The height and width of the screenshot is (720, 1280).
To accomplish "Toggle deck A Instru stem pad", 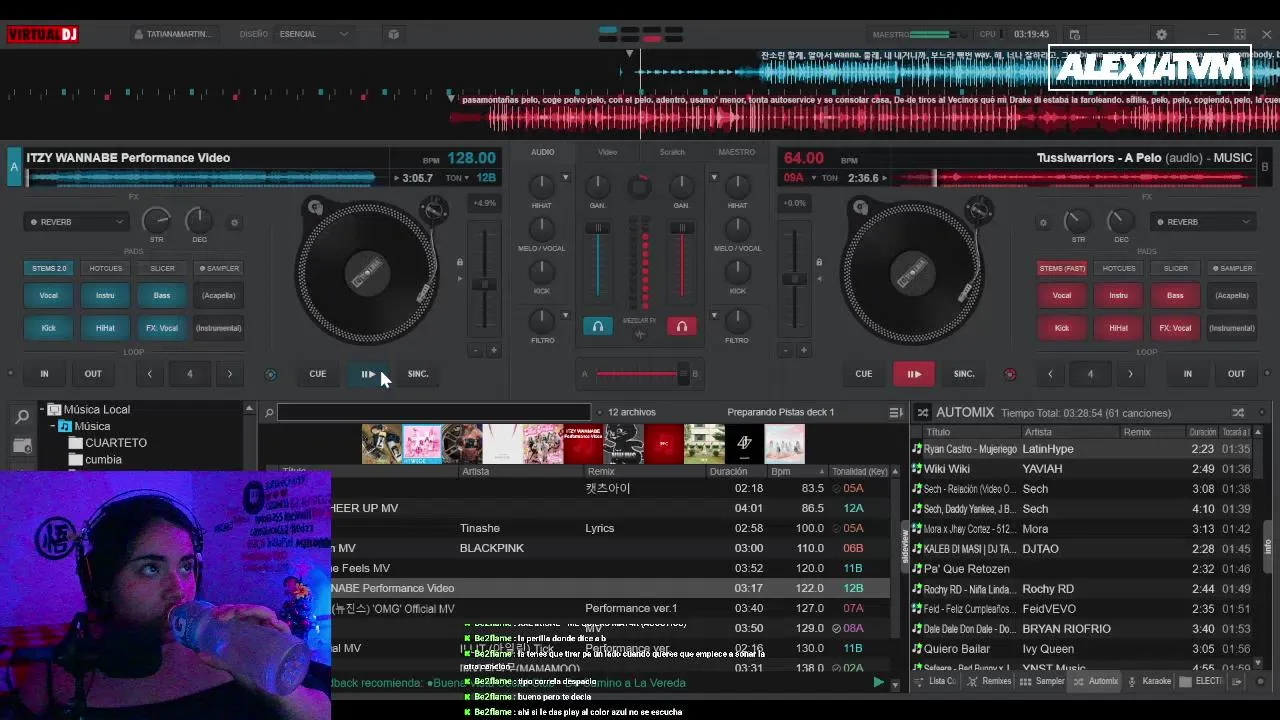I will (105, 296).
